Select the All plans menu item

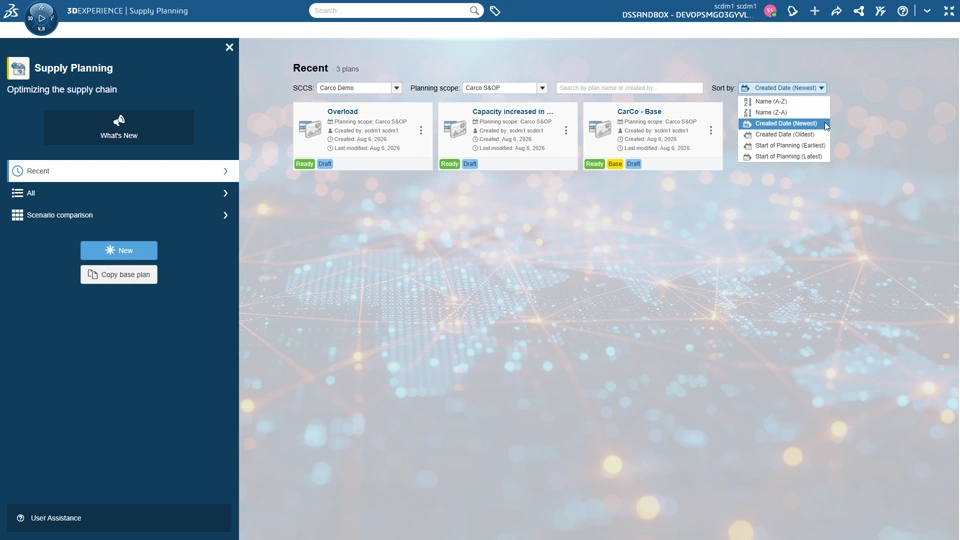pos(122,193)
